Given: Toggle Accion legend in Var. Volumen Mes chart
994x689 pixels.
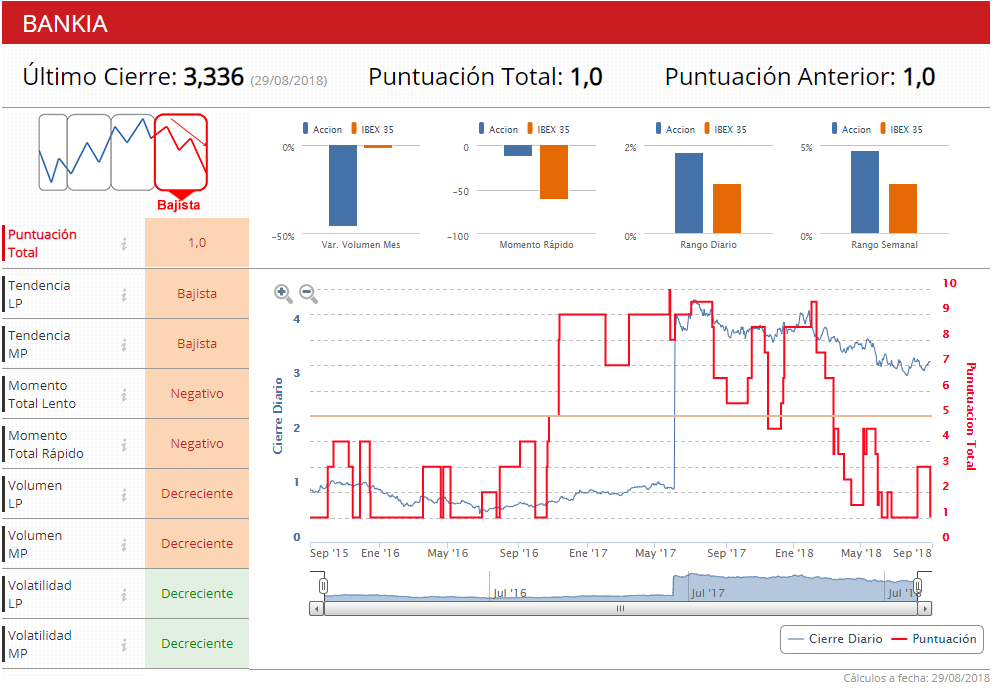Looking at the screenshot, I should [x=323, y=129].
